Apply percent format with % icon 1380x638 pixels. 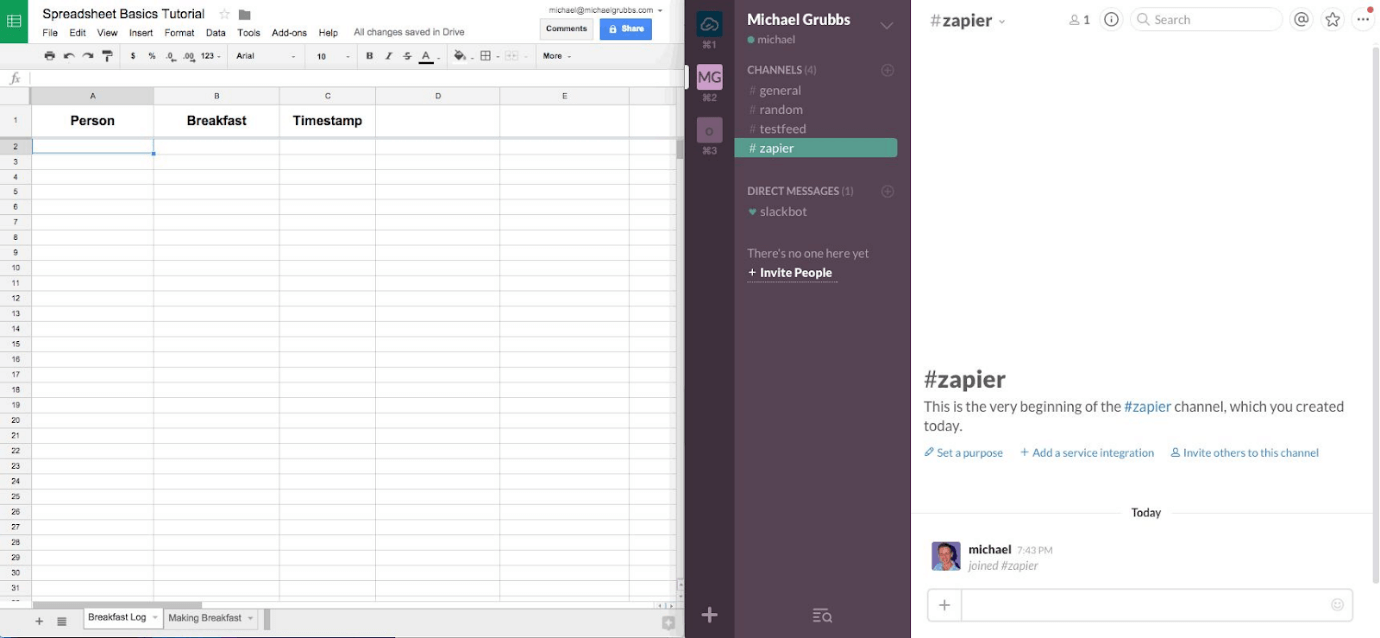tap(151, 56)
